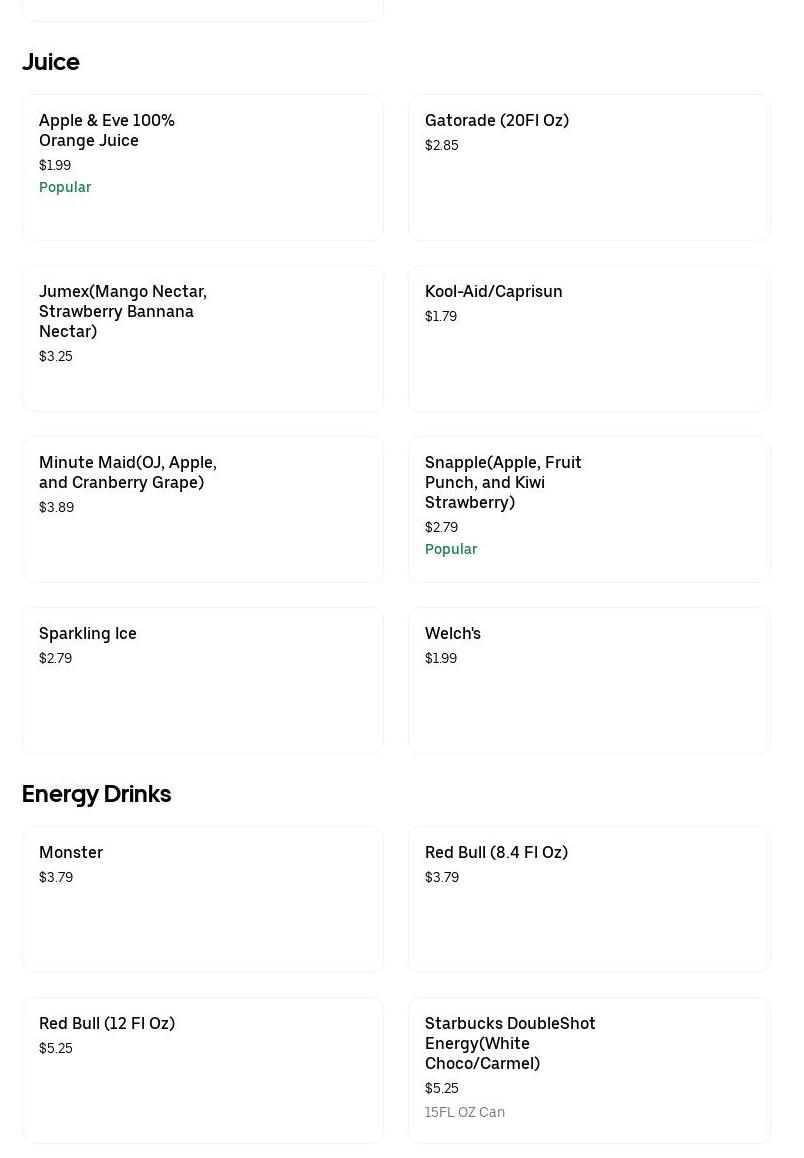Click the Popular tag under Snapple
Screen dimensions: 804x1158
(x=451, y=549)
